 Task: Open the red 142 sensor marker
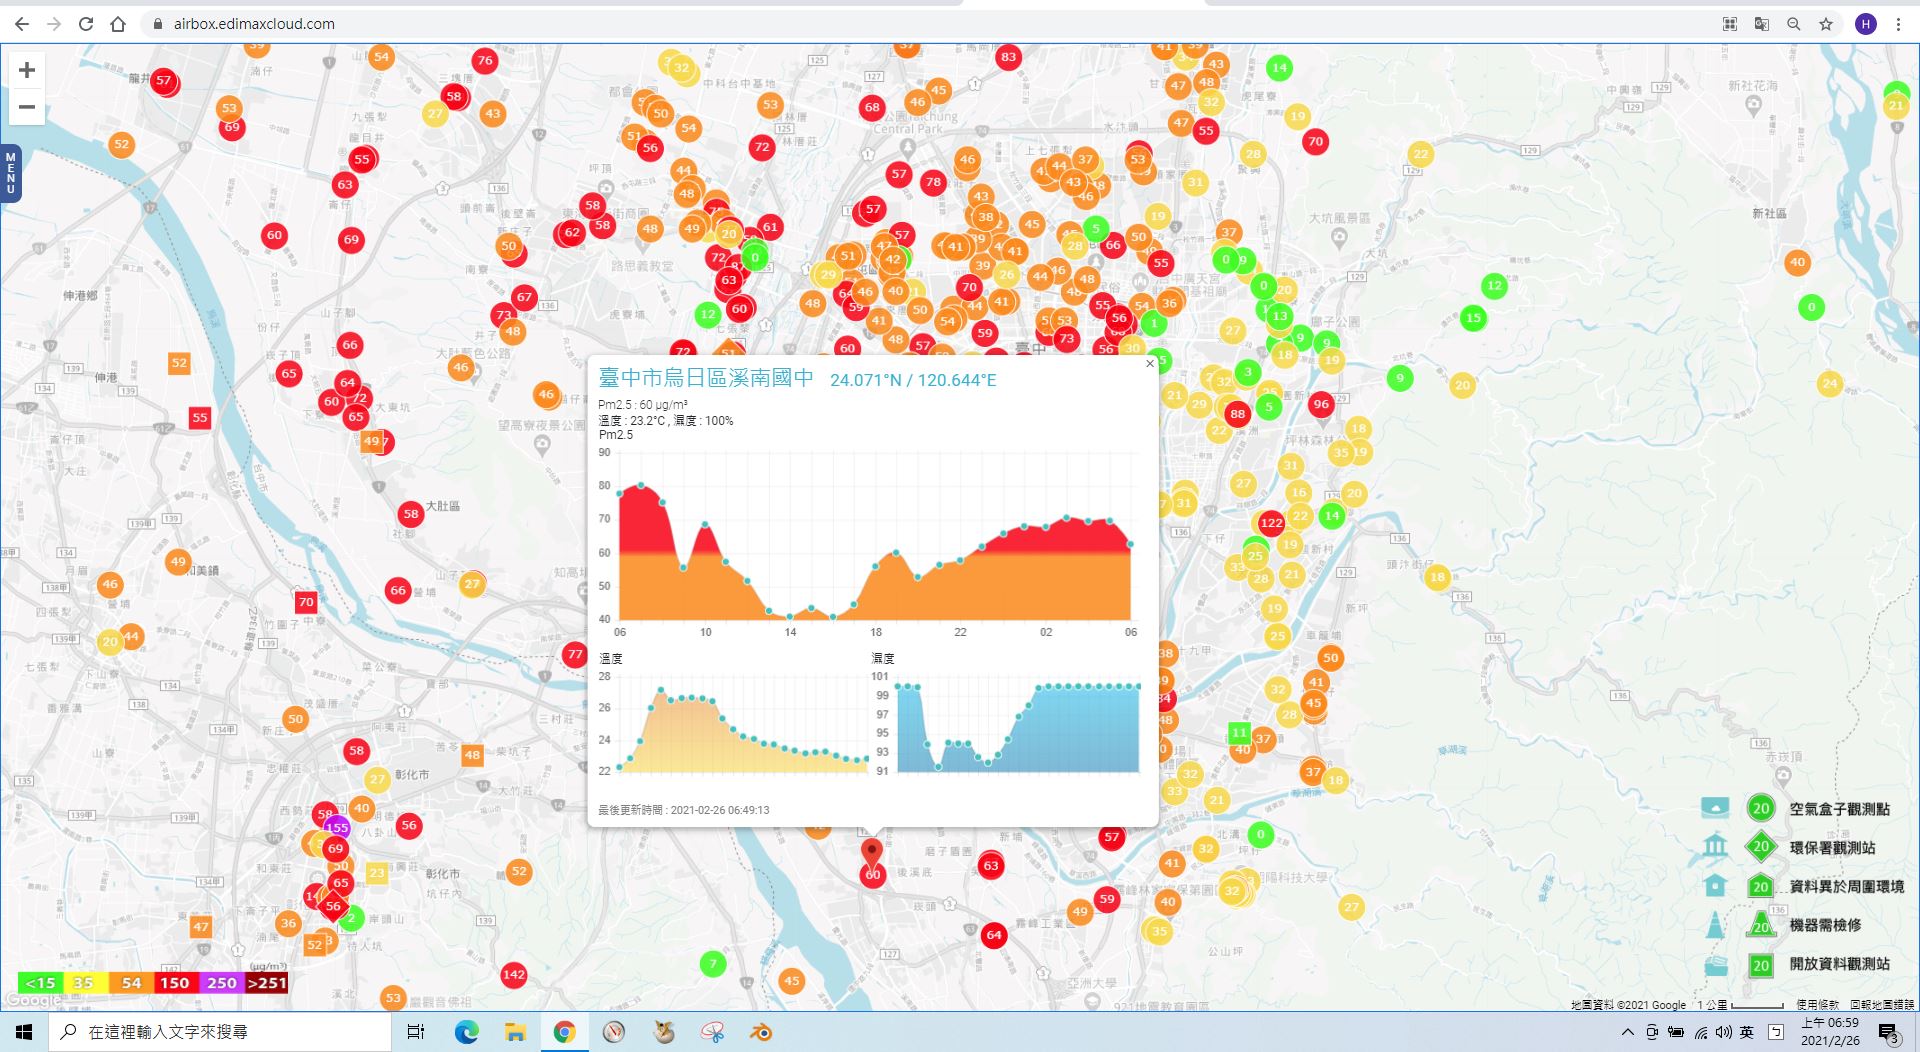(514, 974)
